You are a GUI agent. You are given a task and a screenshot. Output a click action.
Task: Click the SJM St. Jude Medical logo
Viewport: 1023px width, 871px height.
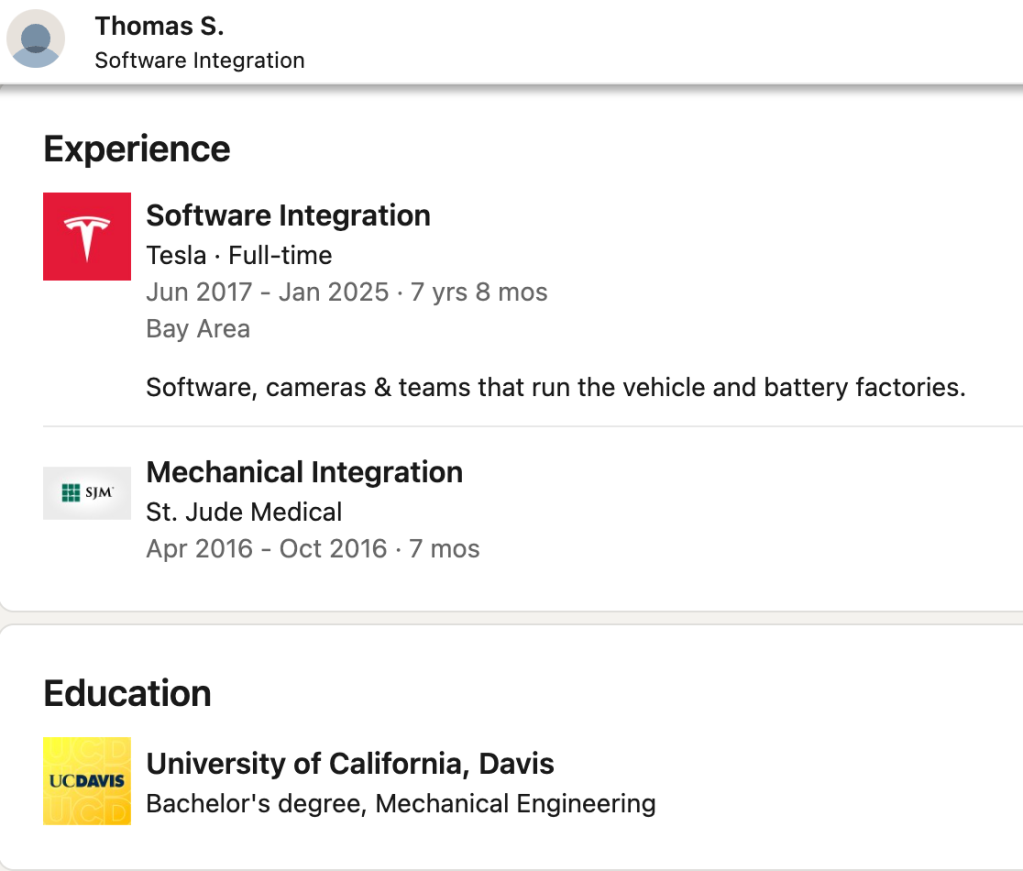pyautogui.click(x=87, y=493)
